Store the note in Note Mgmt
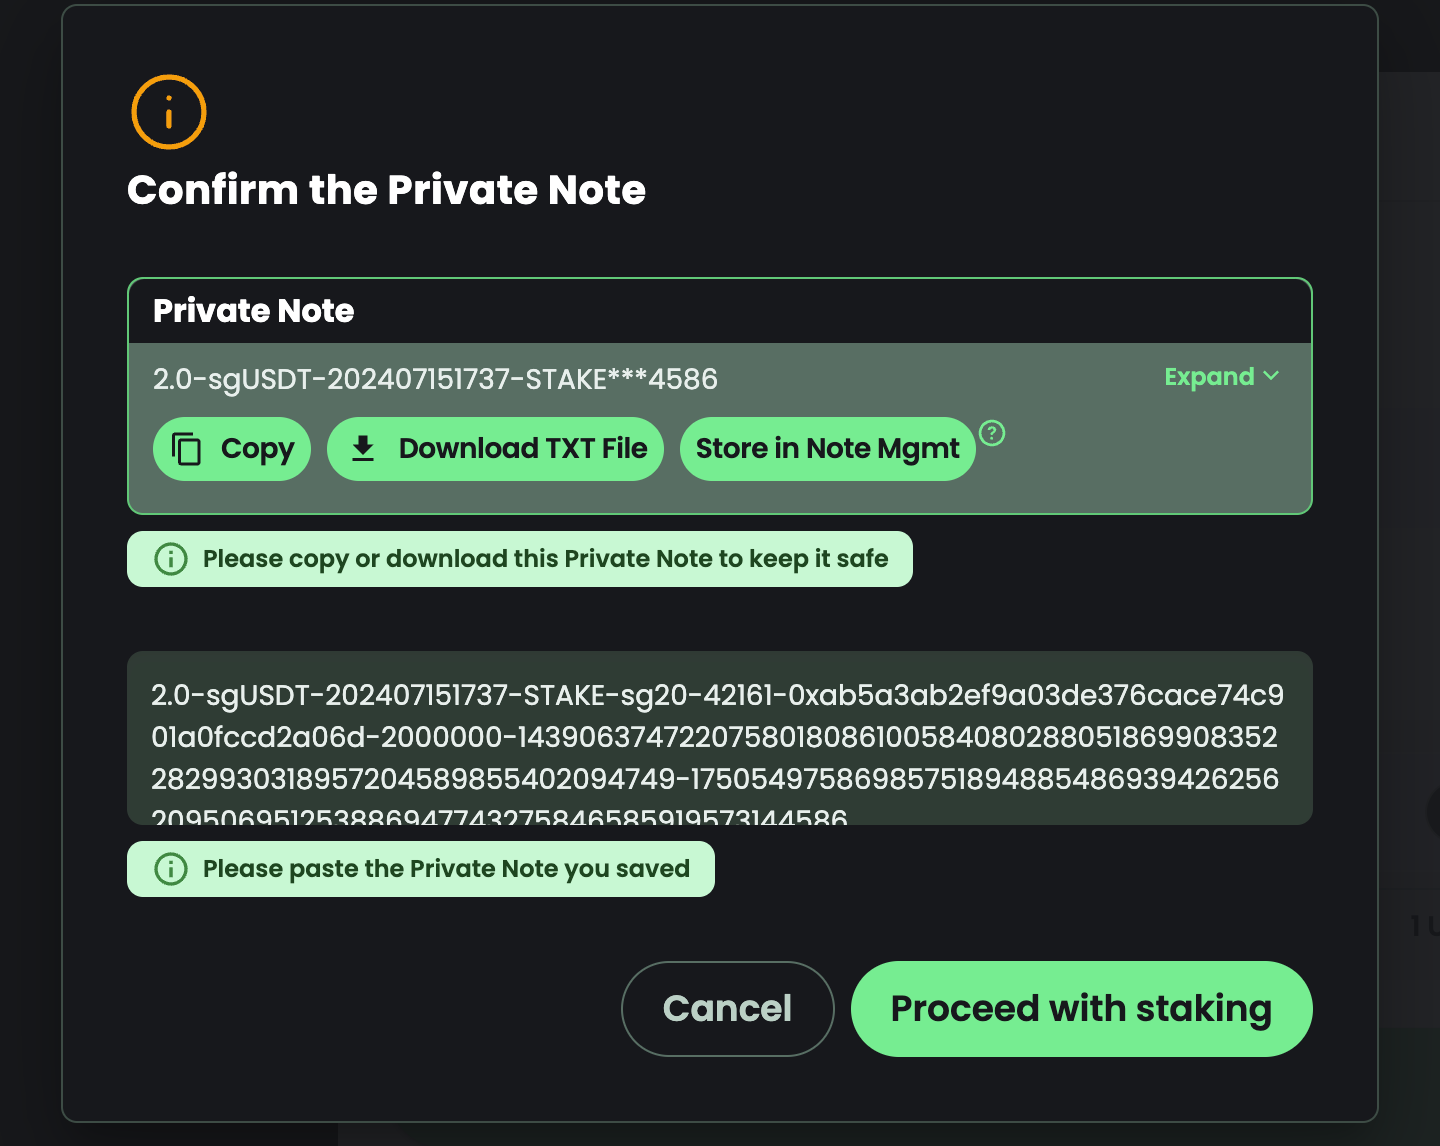1440x1146 pixels. (827, 449)
